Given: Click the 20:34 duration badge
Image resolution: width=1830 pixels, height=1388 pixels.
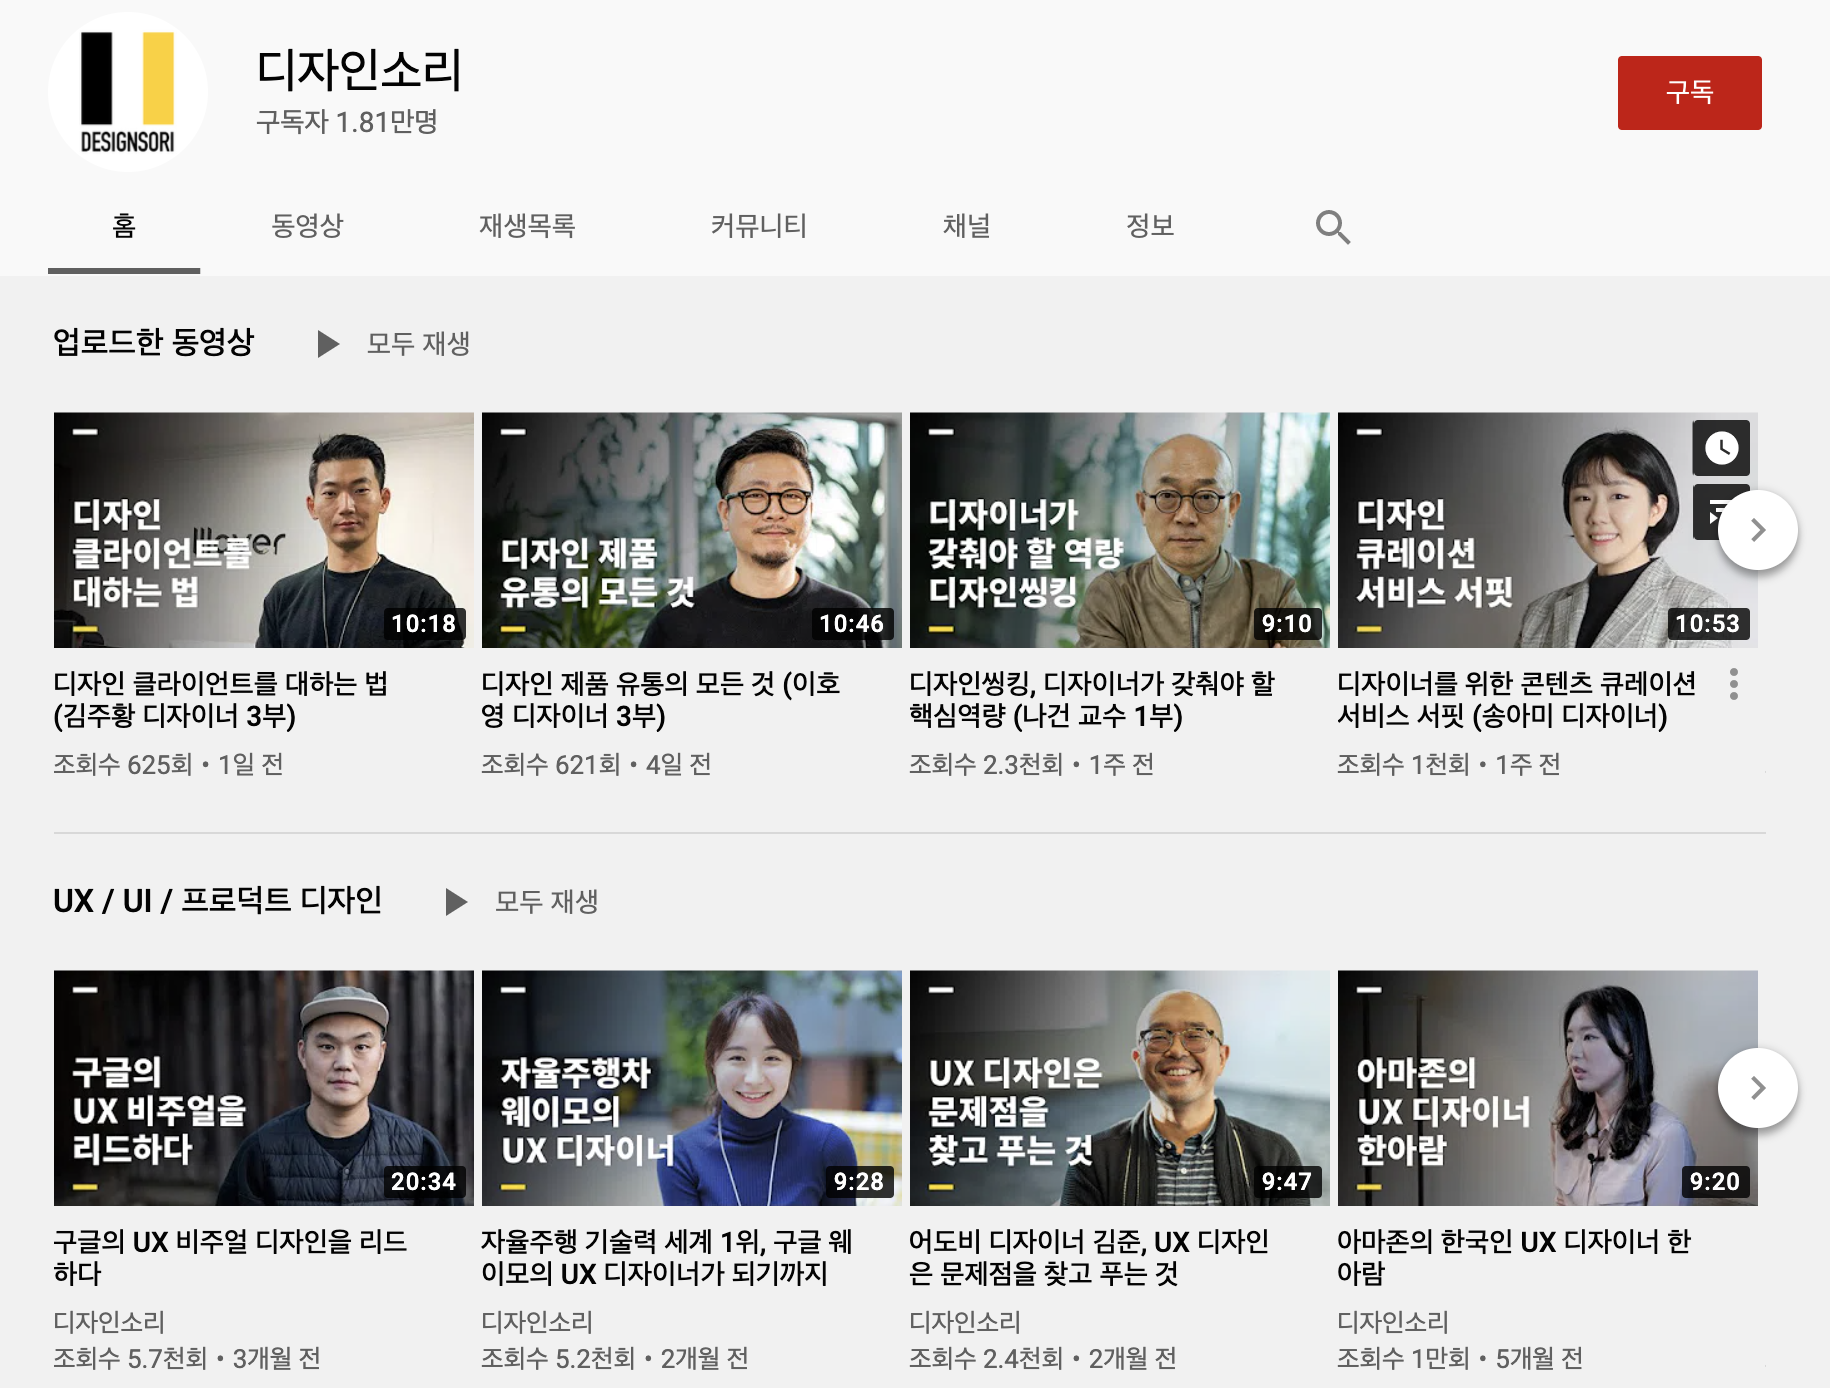Looking at the screenshot, I should click(x=423, y=1182).
